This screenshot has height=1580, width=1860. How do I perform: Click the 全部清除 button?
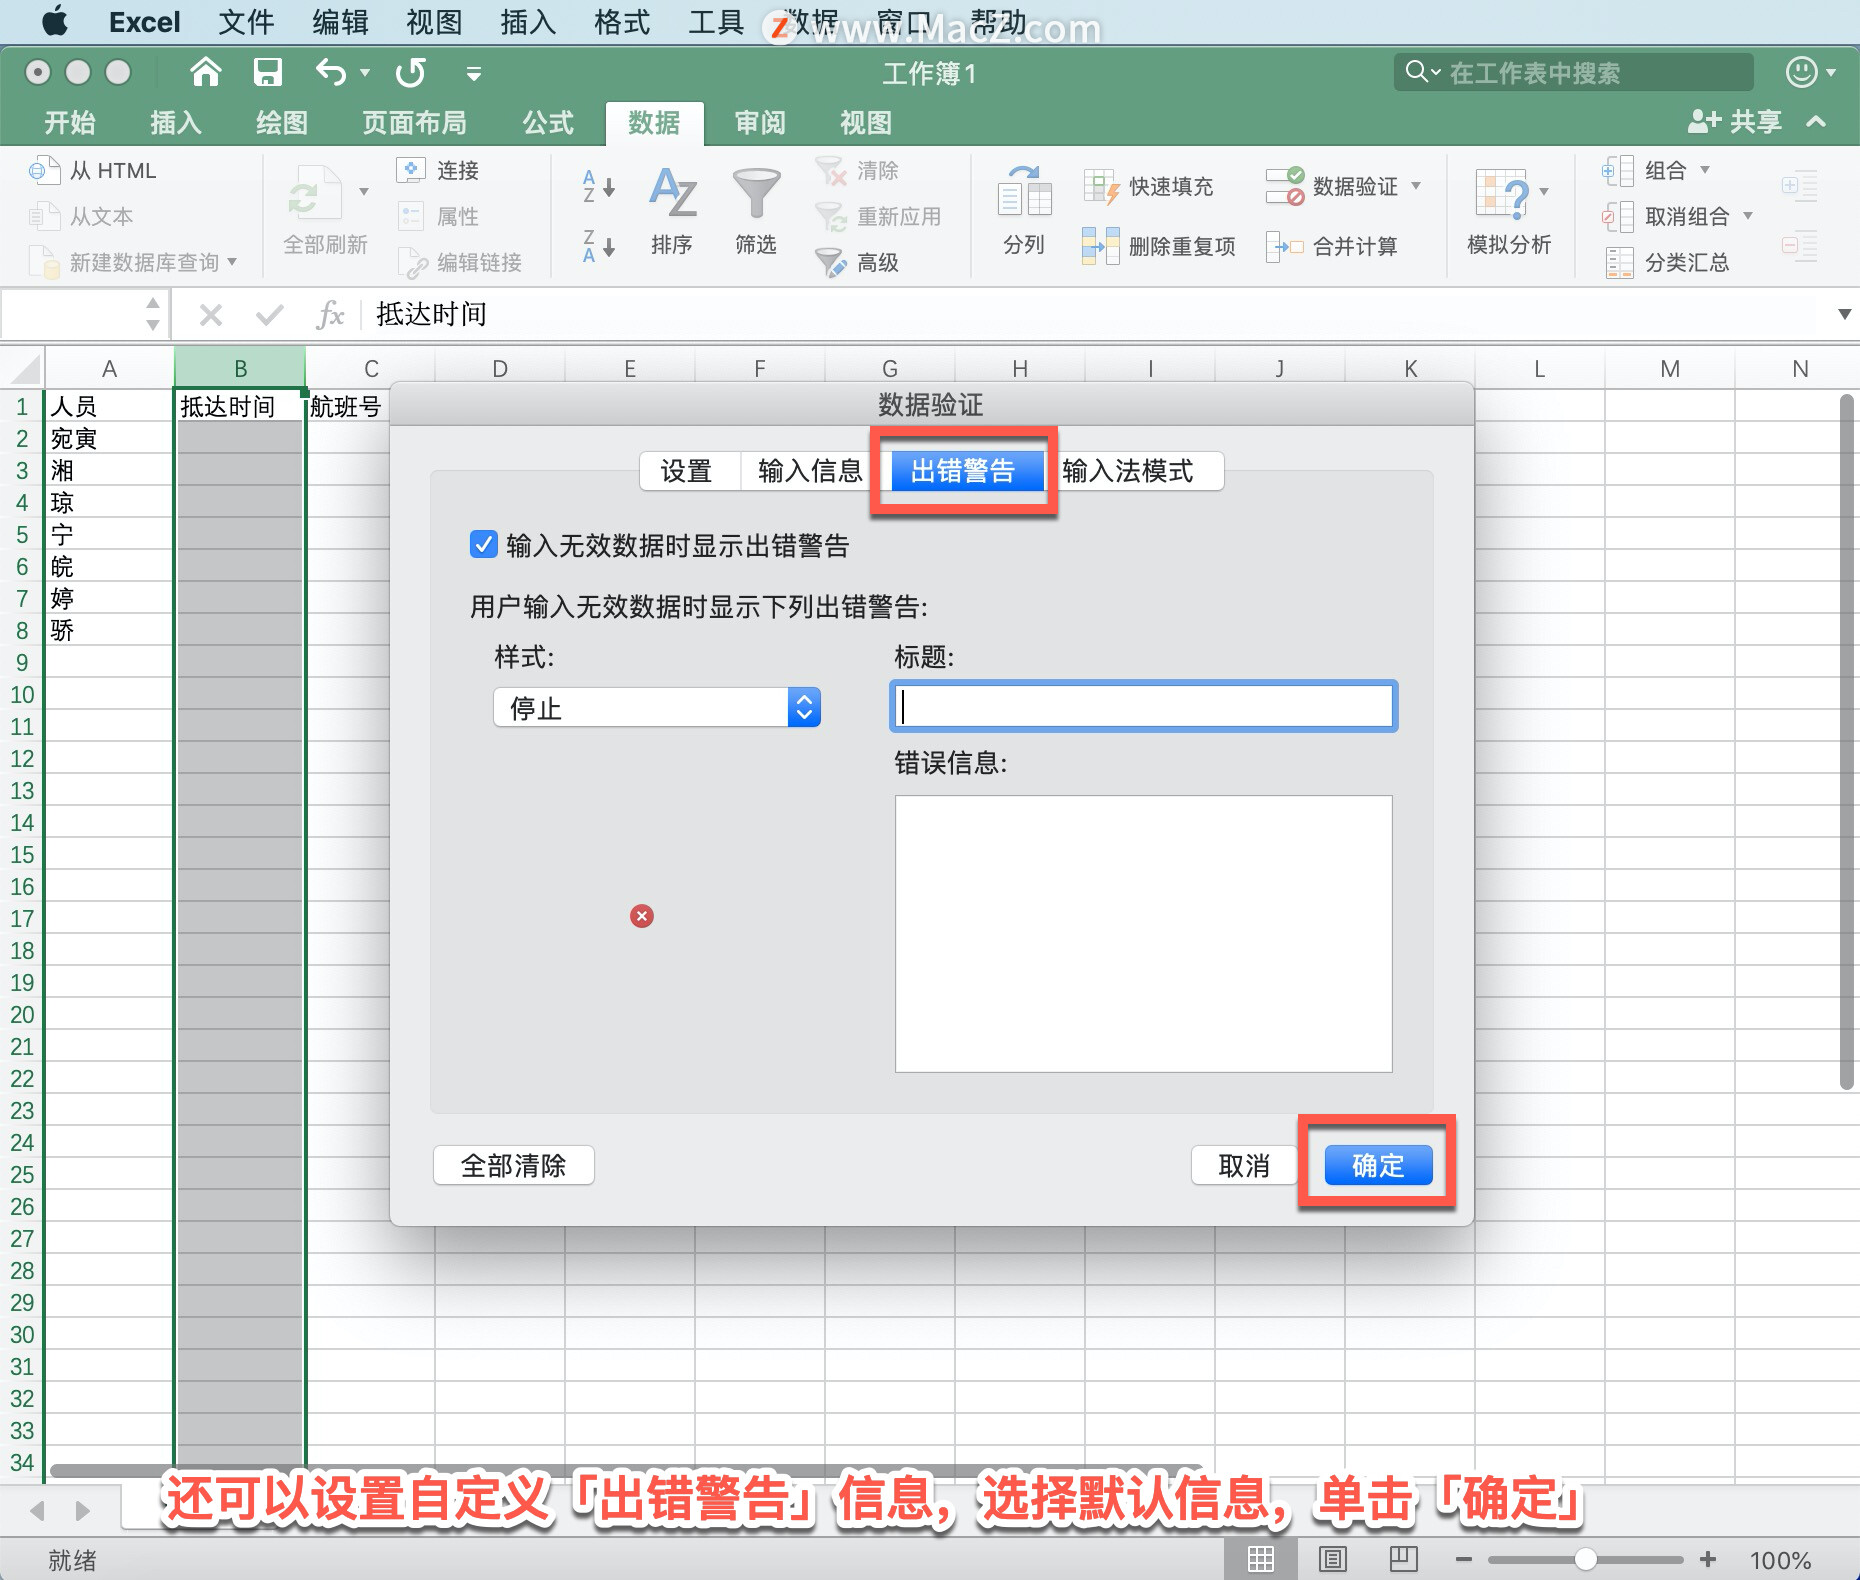513,1165
